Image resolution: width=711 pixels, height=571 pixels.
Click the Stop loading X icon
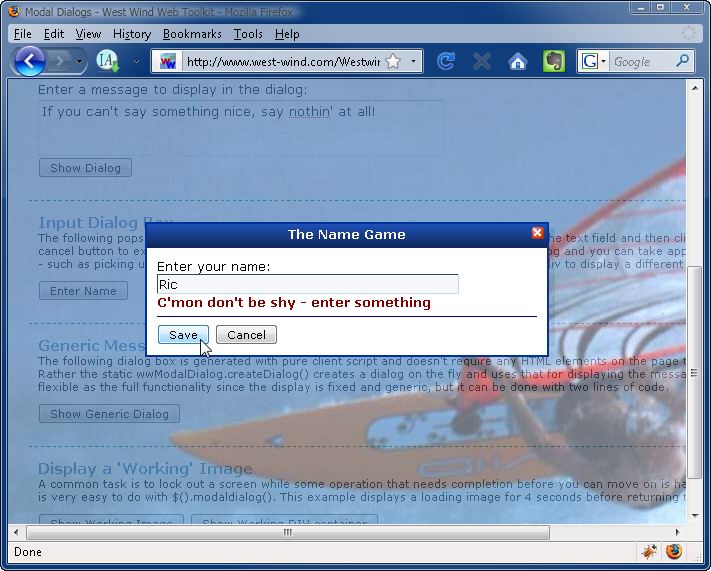tap(482, 62)
